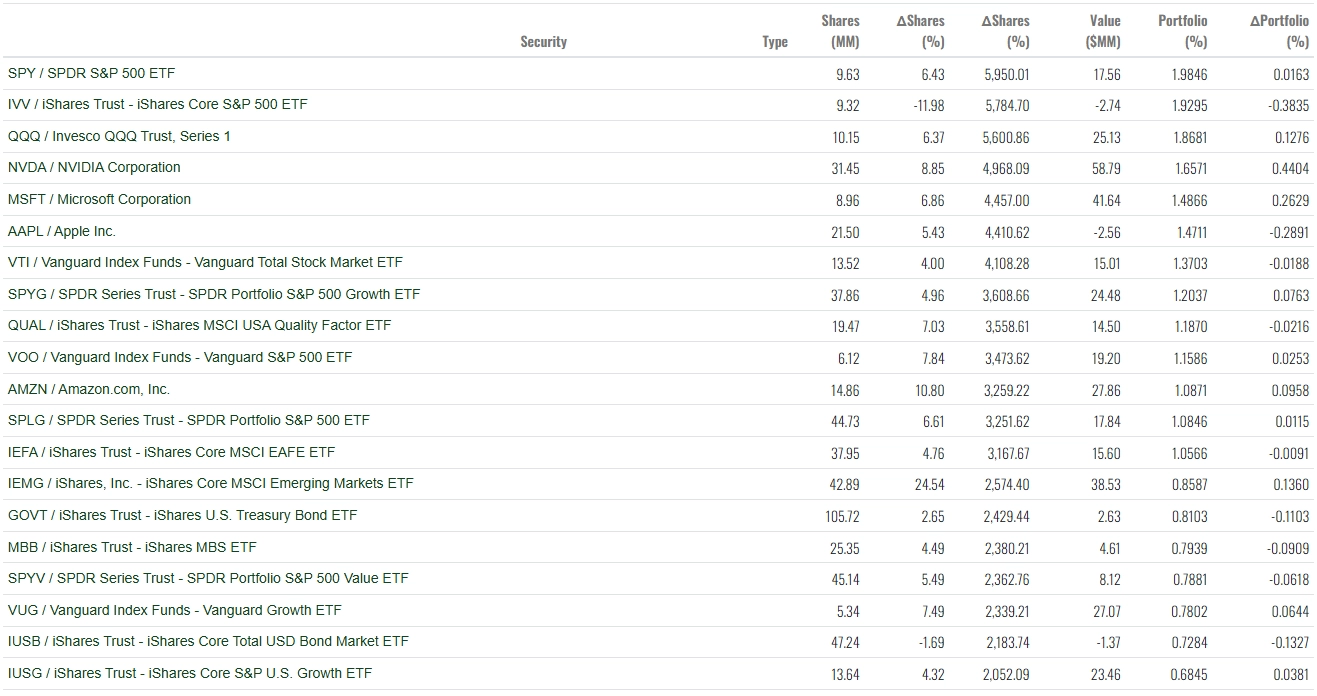The width and height of the screenshot is (1317, 696).
Task: Select SPY portfolio change 0.0163
Action: [x=1291, y=74]
